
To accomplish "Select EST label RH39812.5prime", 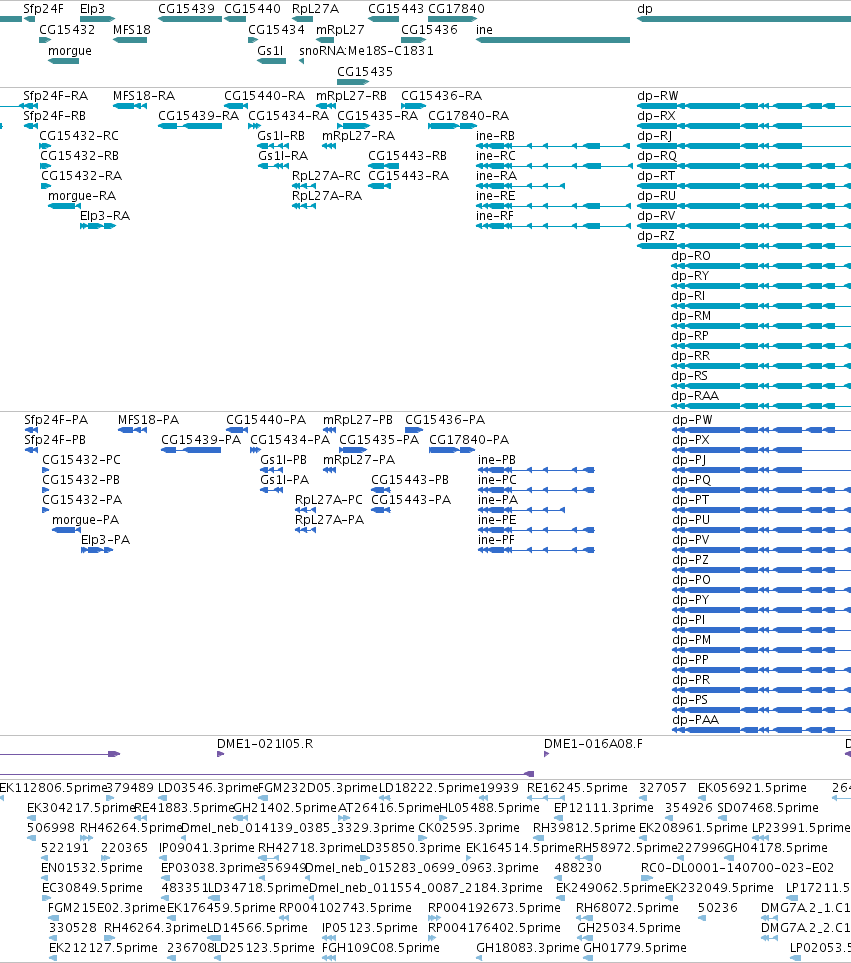I will click(584, 827).
